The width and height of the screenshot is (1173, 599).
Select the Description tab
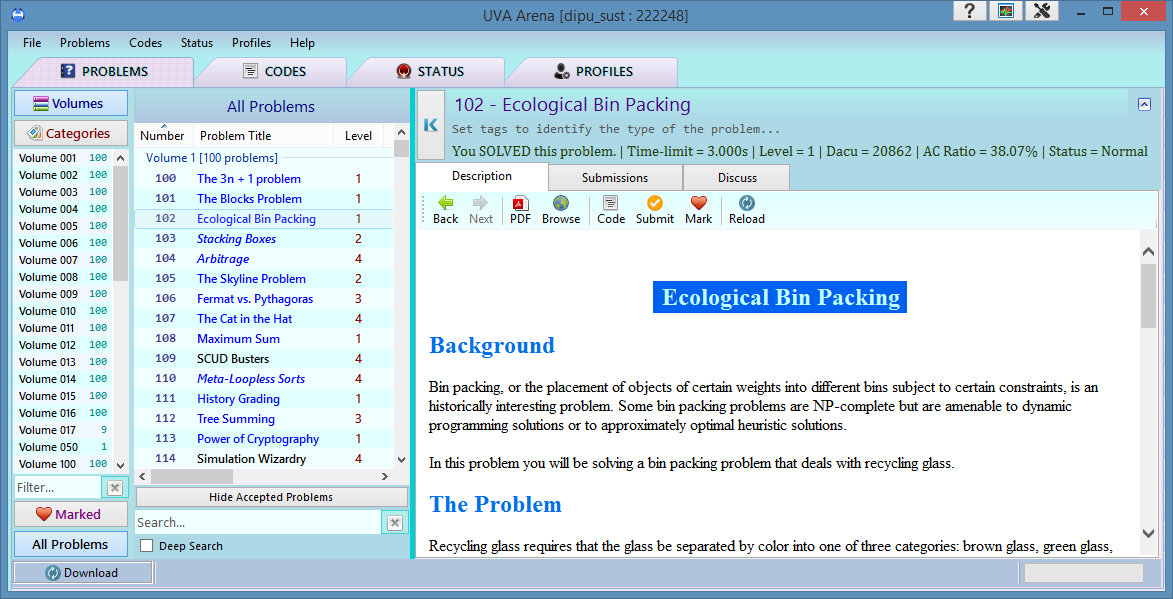482,176
